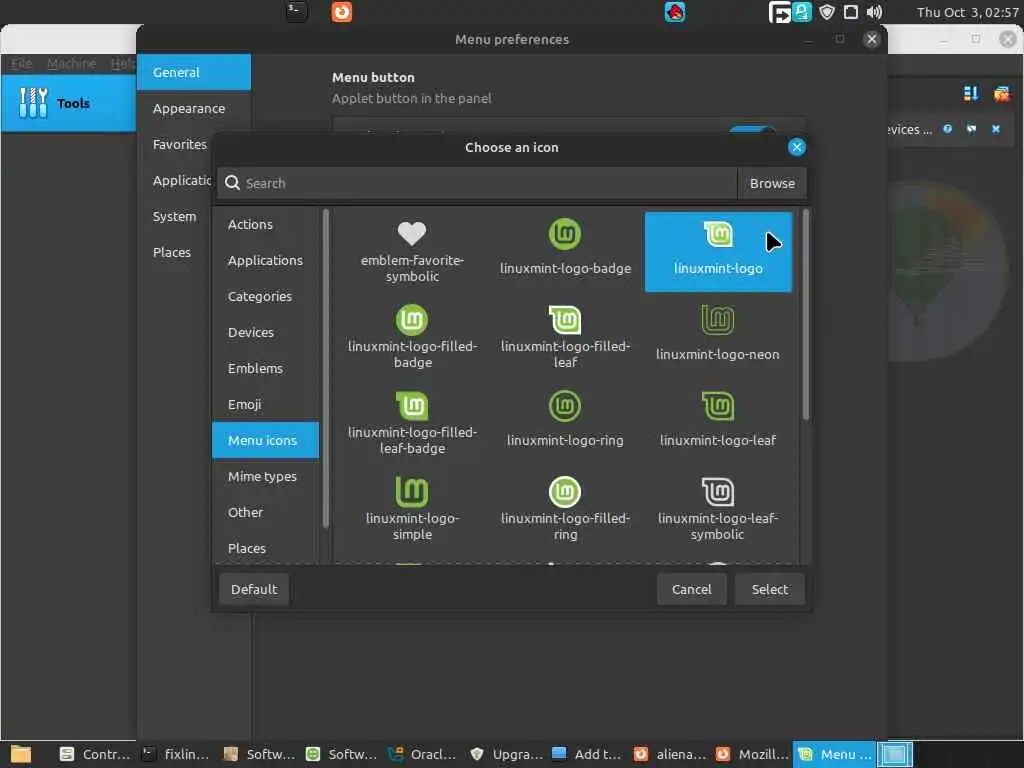Click the clock showing Thu Oct 3
1024x768 pixels.
(x=967, y=12)
